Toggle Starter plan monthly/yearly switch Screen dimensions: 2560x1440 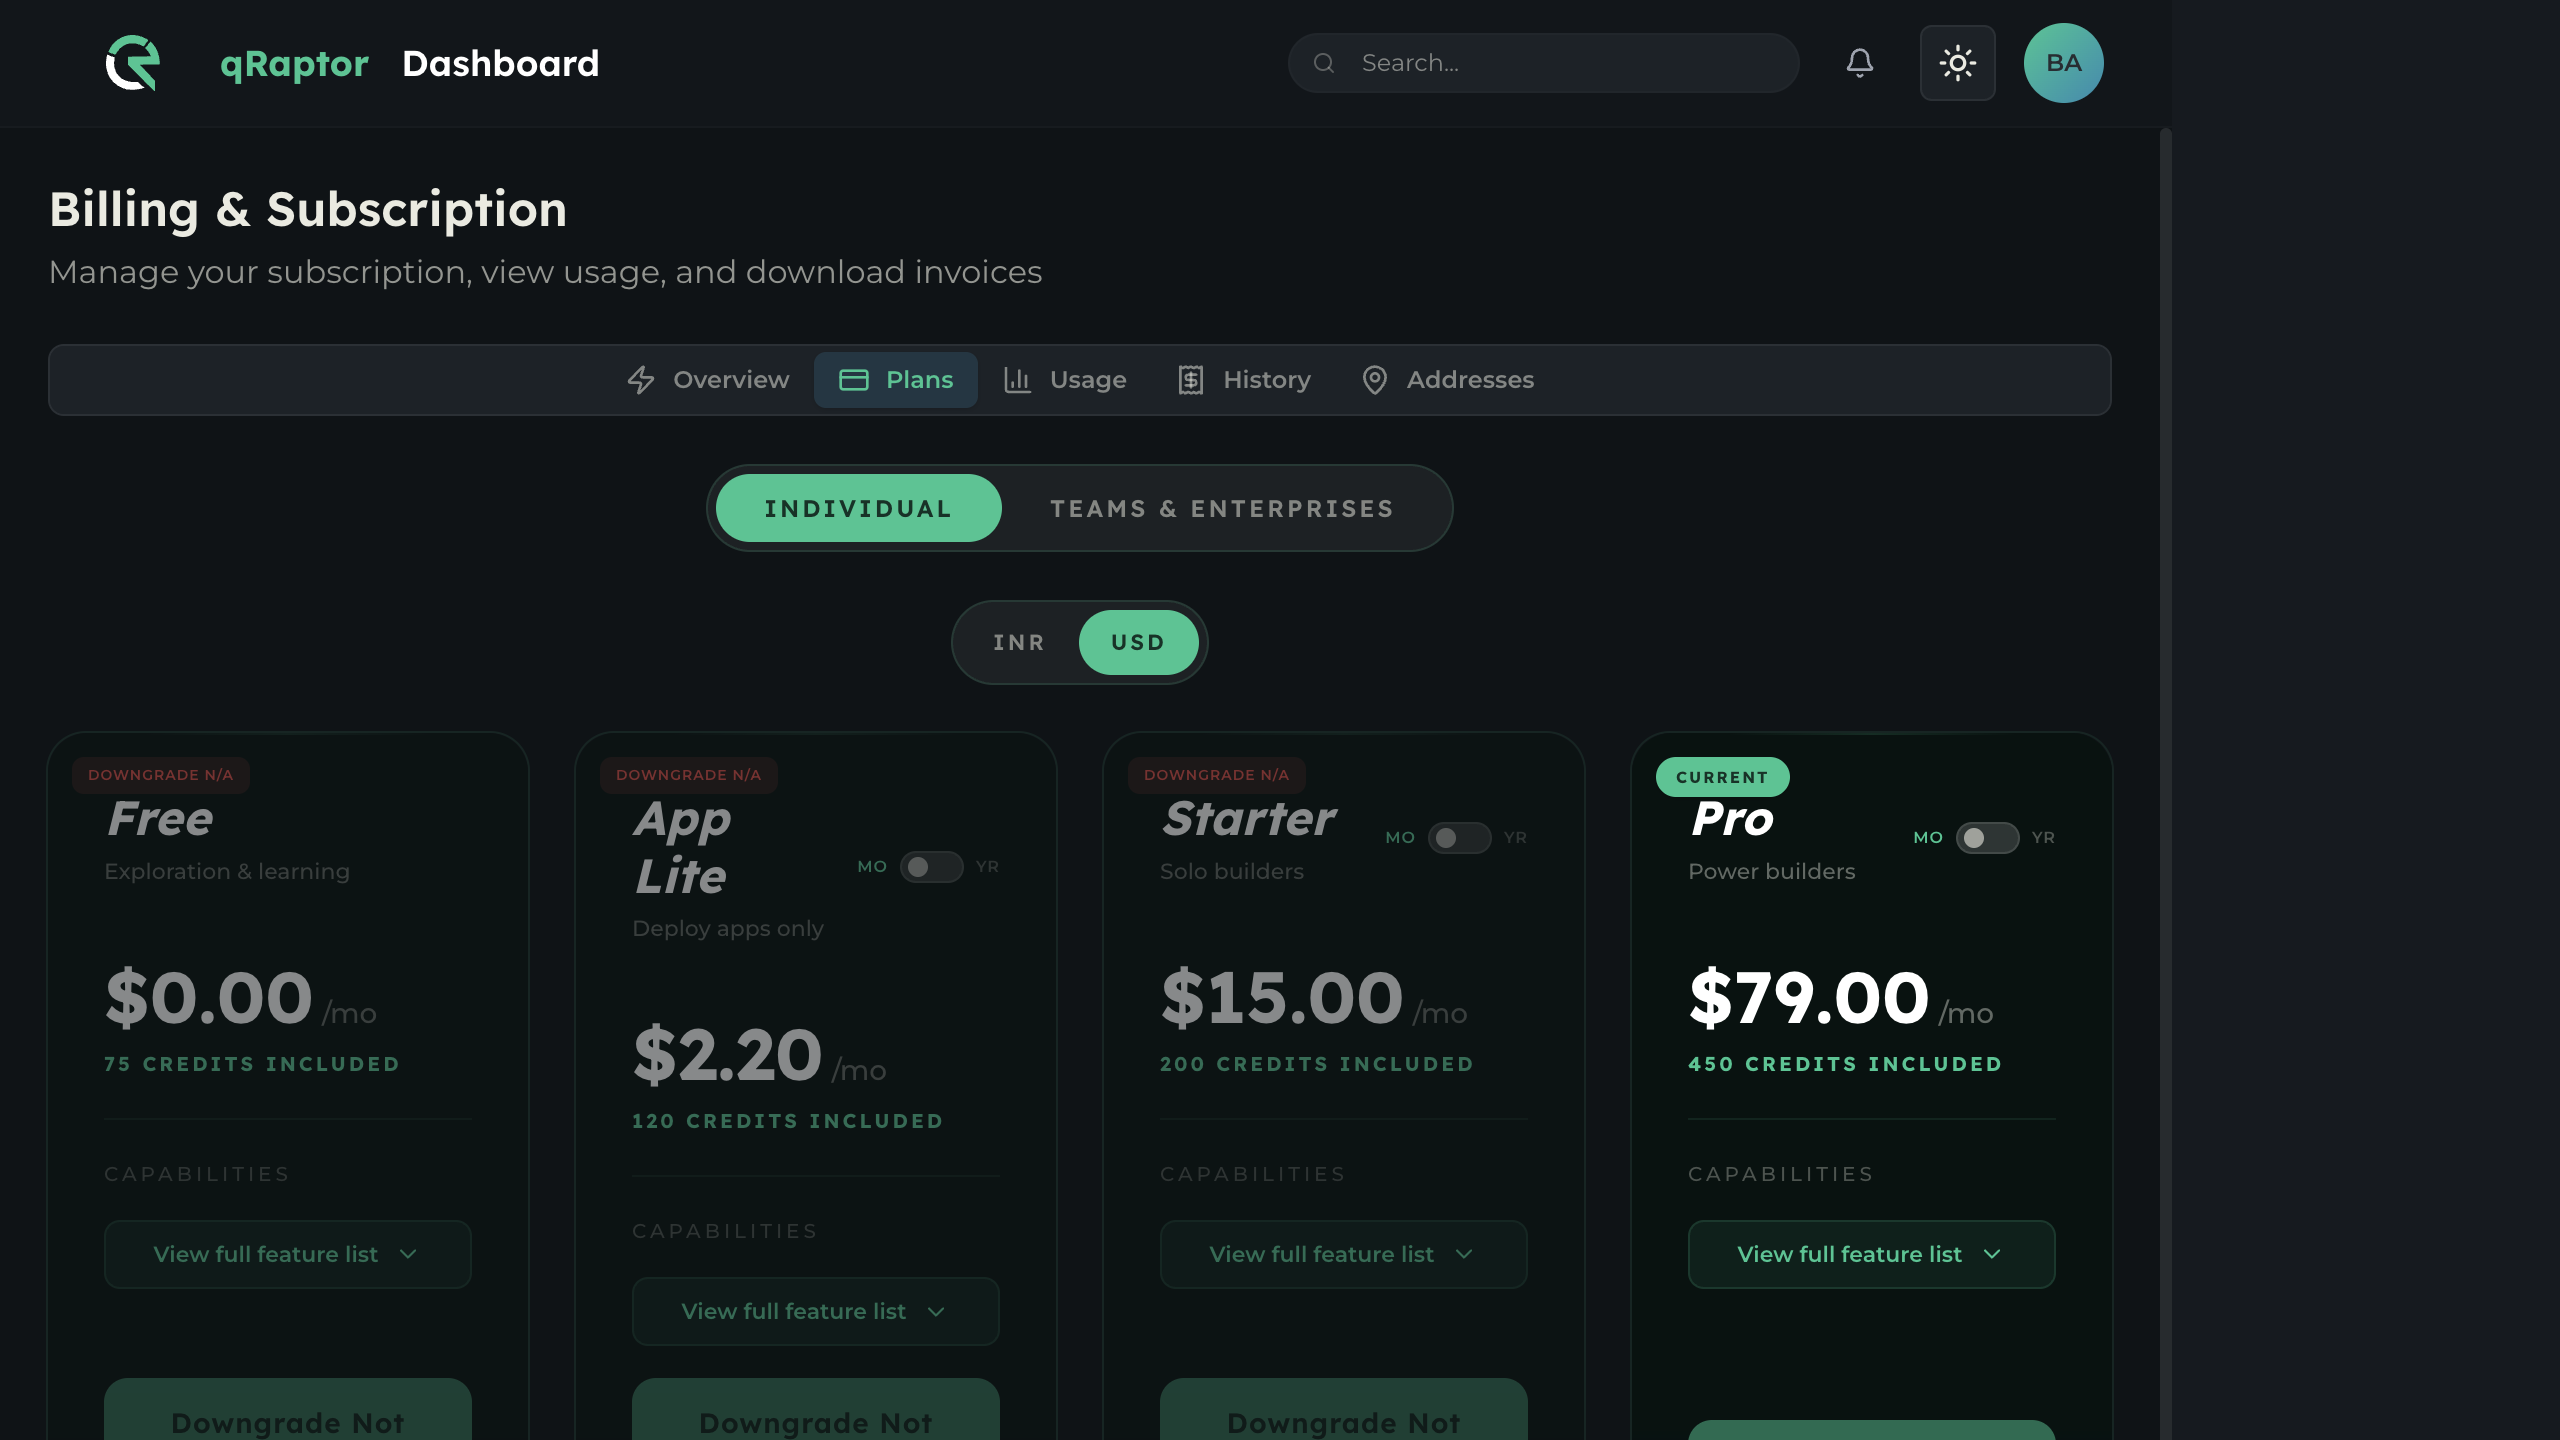click(x=1459, y=837)
